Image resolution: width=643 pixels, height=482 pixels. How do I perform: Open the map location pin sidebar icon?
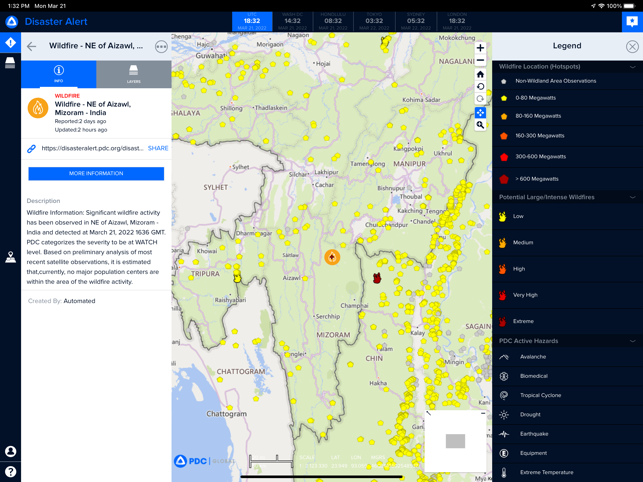[10, 257]
